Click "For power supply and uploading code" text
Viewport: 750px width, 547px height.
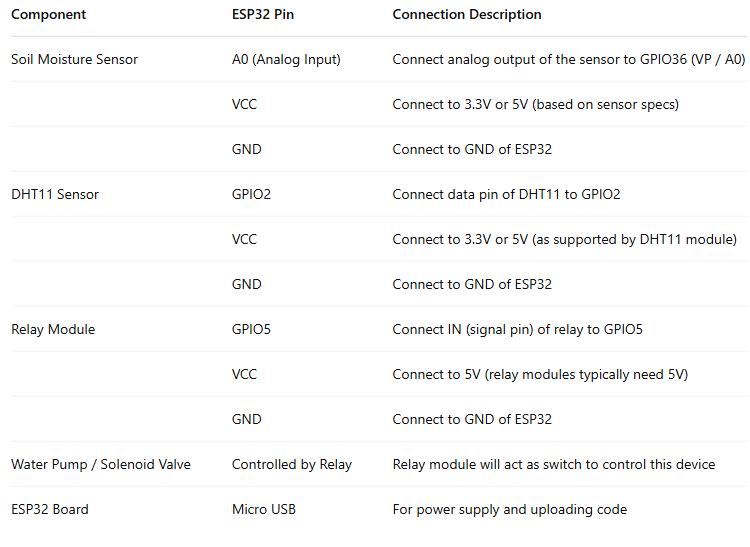510,509
